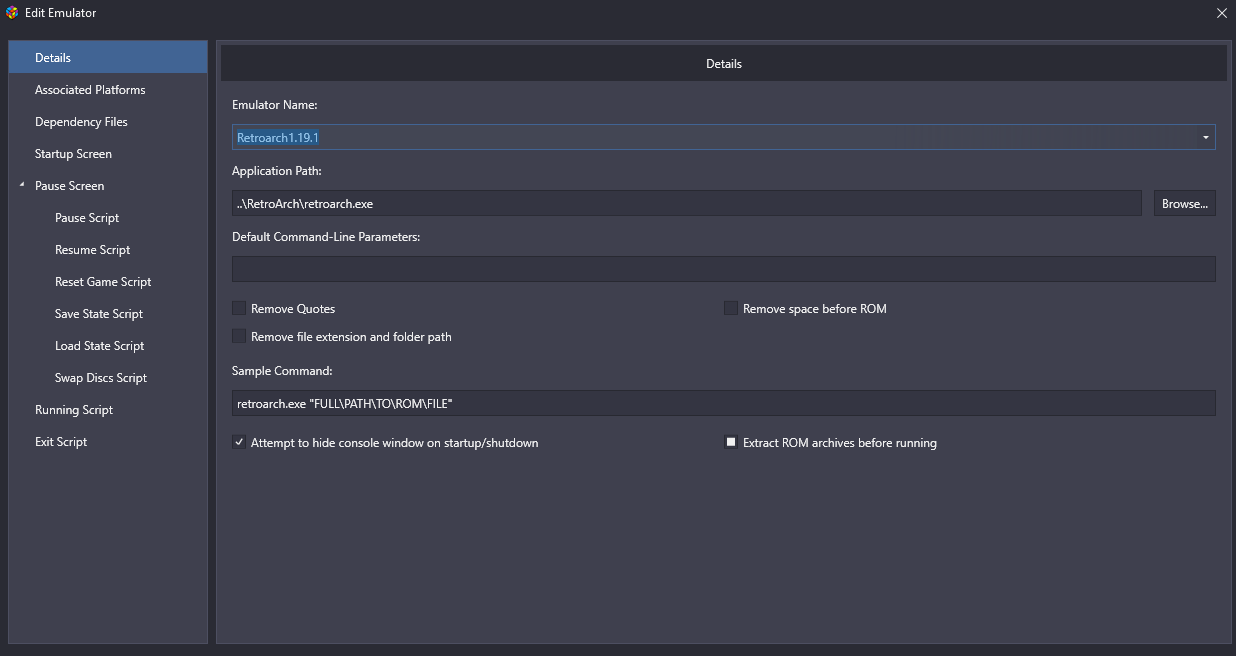Enable the Remove Quotes checkbox

(239, 308)
